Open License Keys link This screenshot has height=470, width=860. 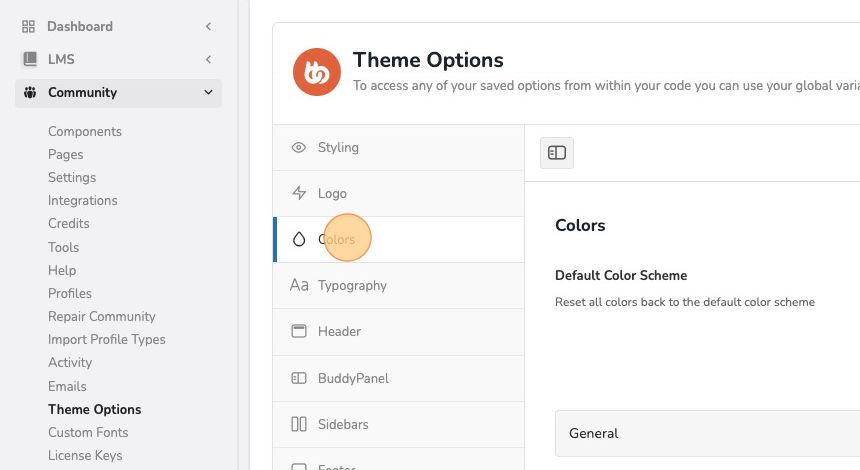tap(85, 455)
